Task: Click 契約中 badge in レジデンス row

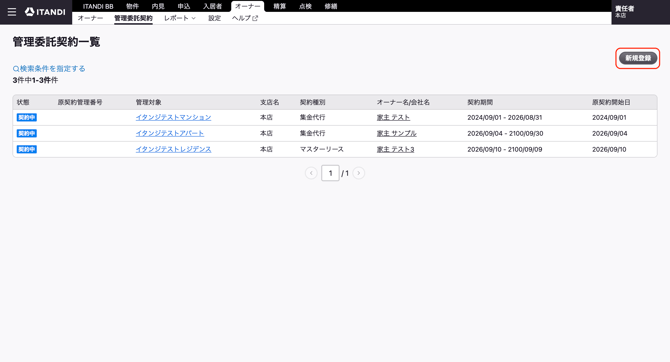Action: tap(26, 149)
